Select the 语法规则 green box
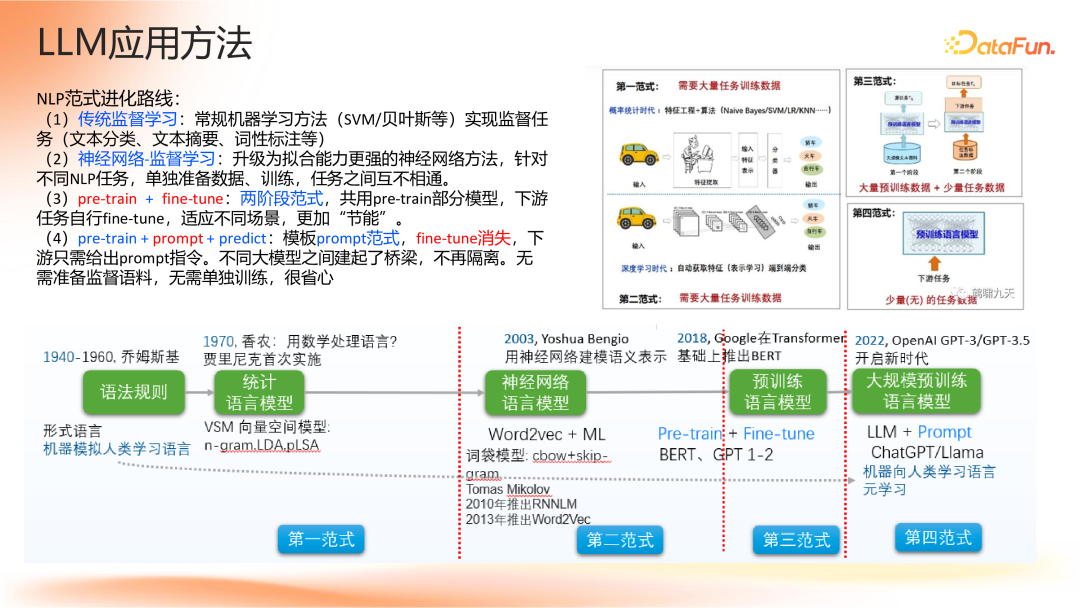Image resolution: width=1080 pixels, height=608 pixels. coord(133,392)
